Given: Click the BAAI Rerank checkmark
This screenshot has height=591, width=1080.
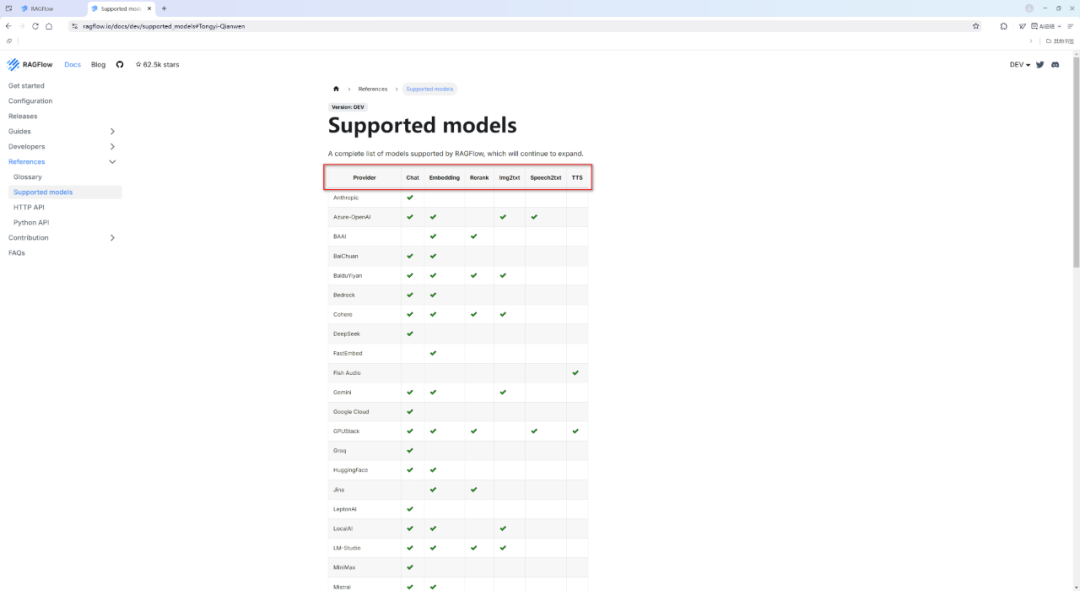Looking at the screenshot, I should pyautogui.click(x=474, y=236).
